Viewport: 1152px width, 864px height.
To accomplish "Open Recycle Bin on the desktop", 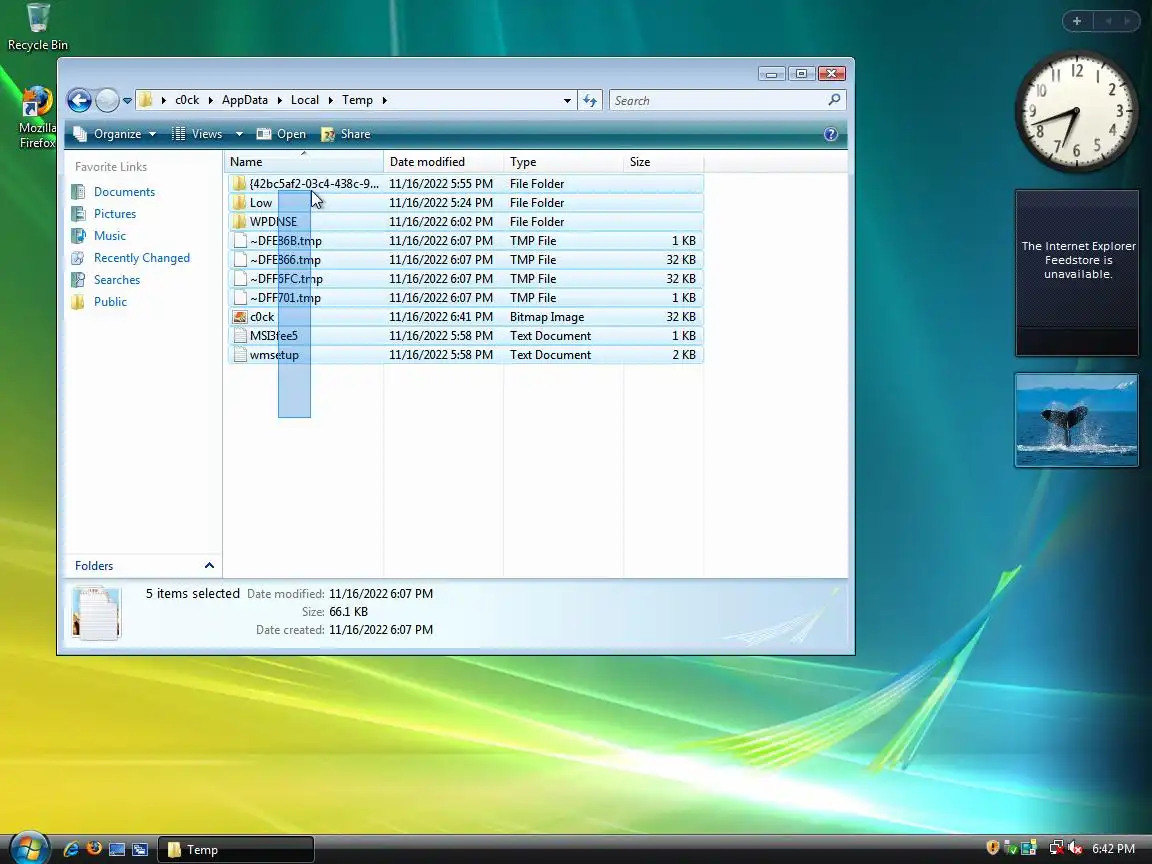I will [x=37, y=27].
